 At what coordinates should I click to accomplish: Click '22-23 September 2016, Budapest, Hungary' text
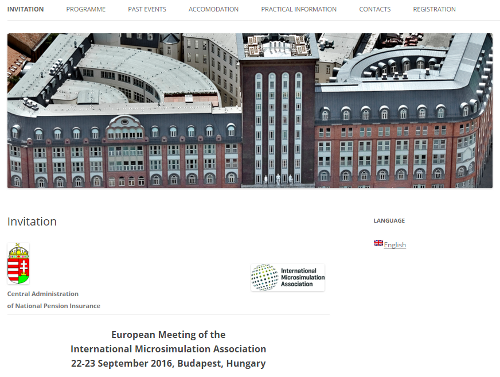tap(168, 363)
